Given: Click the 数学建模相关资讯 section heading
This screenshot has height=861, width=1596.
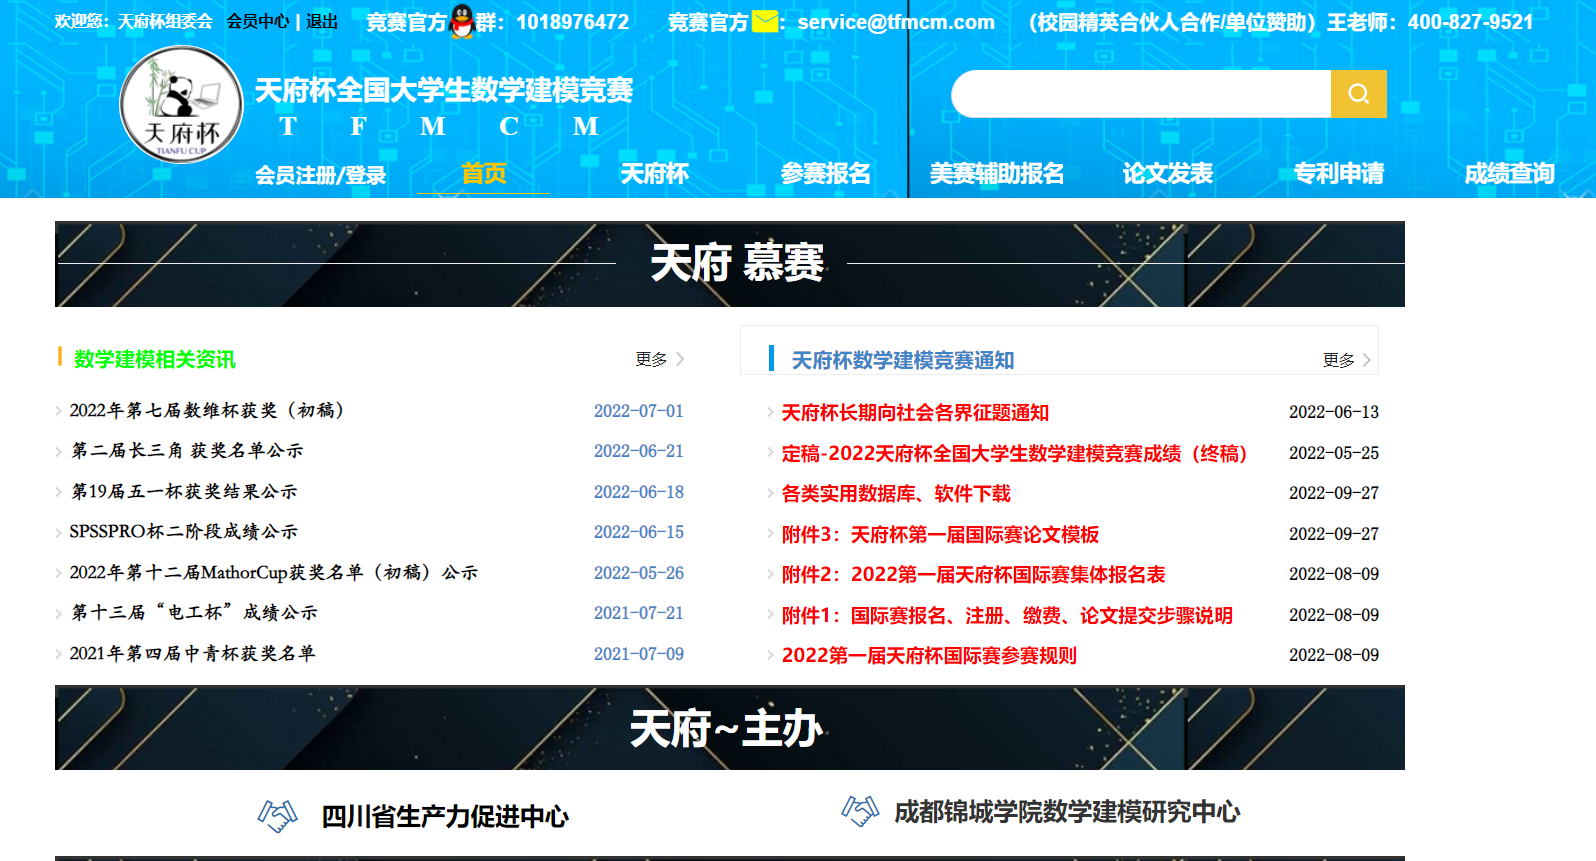Looking at the screenshot, I should [x=155, y=359].
